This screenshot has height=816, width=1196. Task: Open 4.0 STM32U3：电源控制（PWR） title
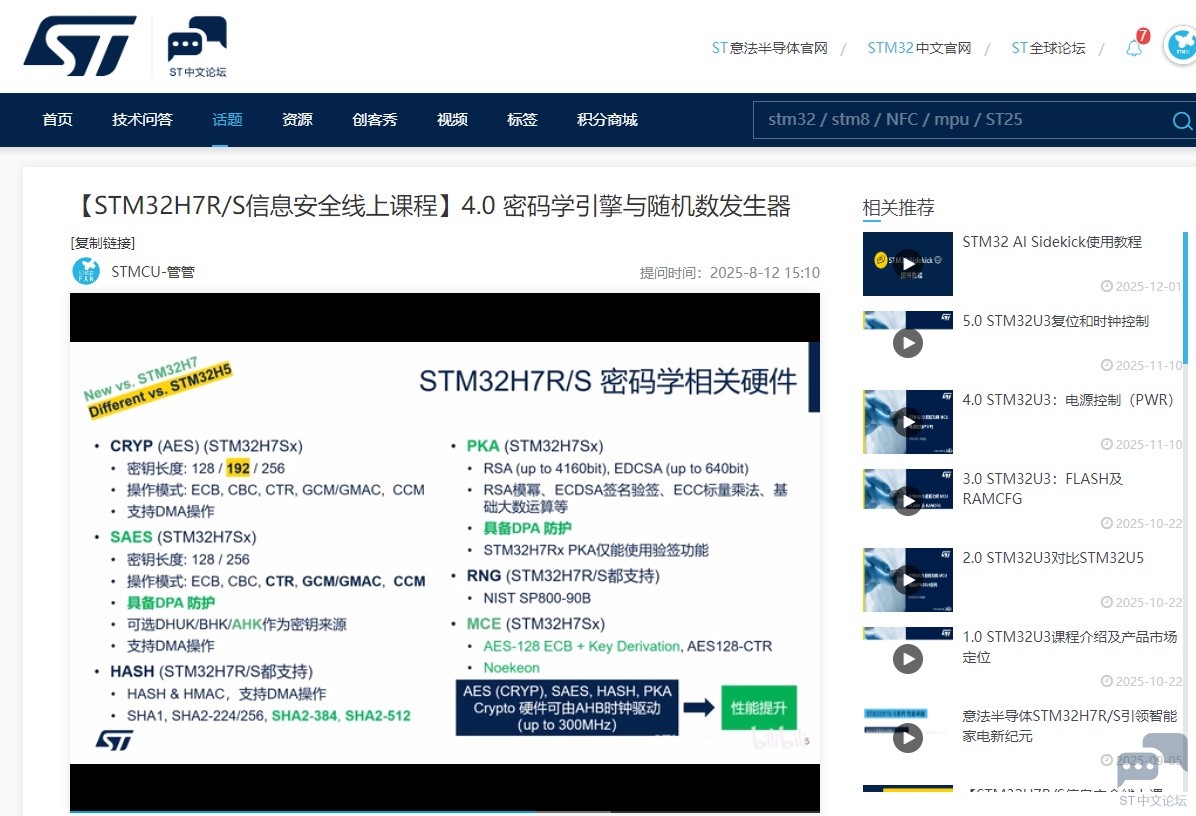click(1068, 400)
